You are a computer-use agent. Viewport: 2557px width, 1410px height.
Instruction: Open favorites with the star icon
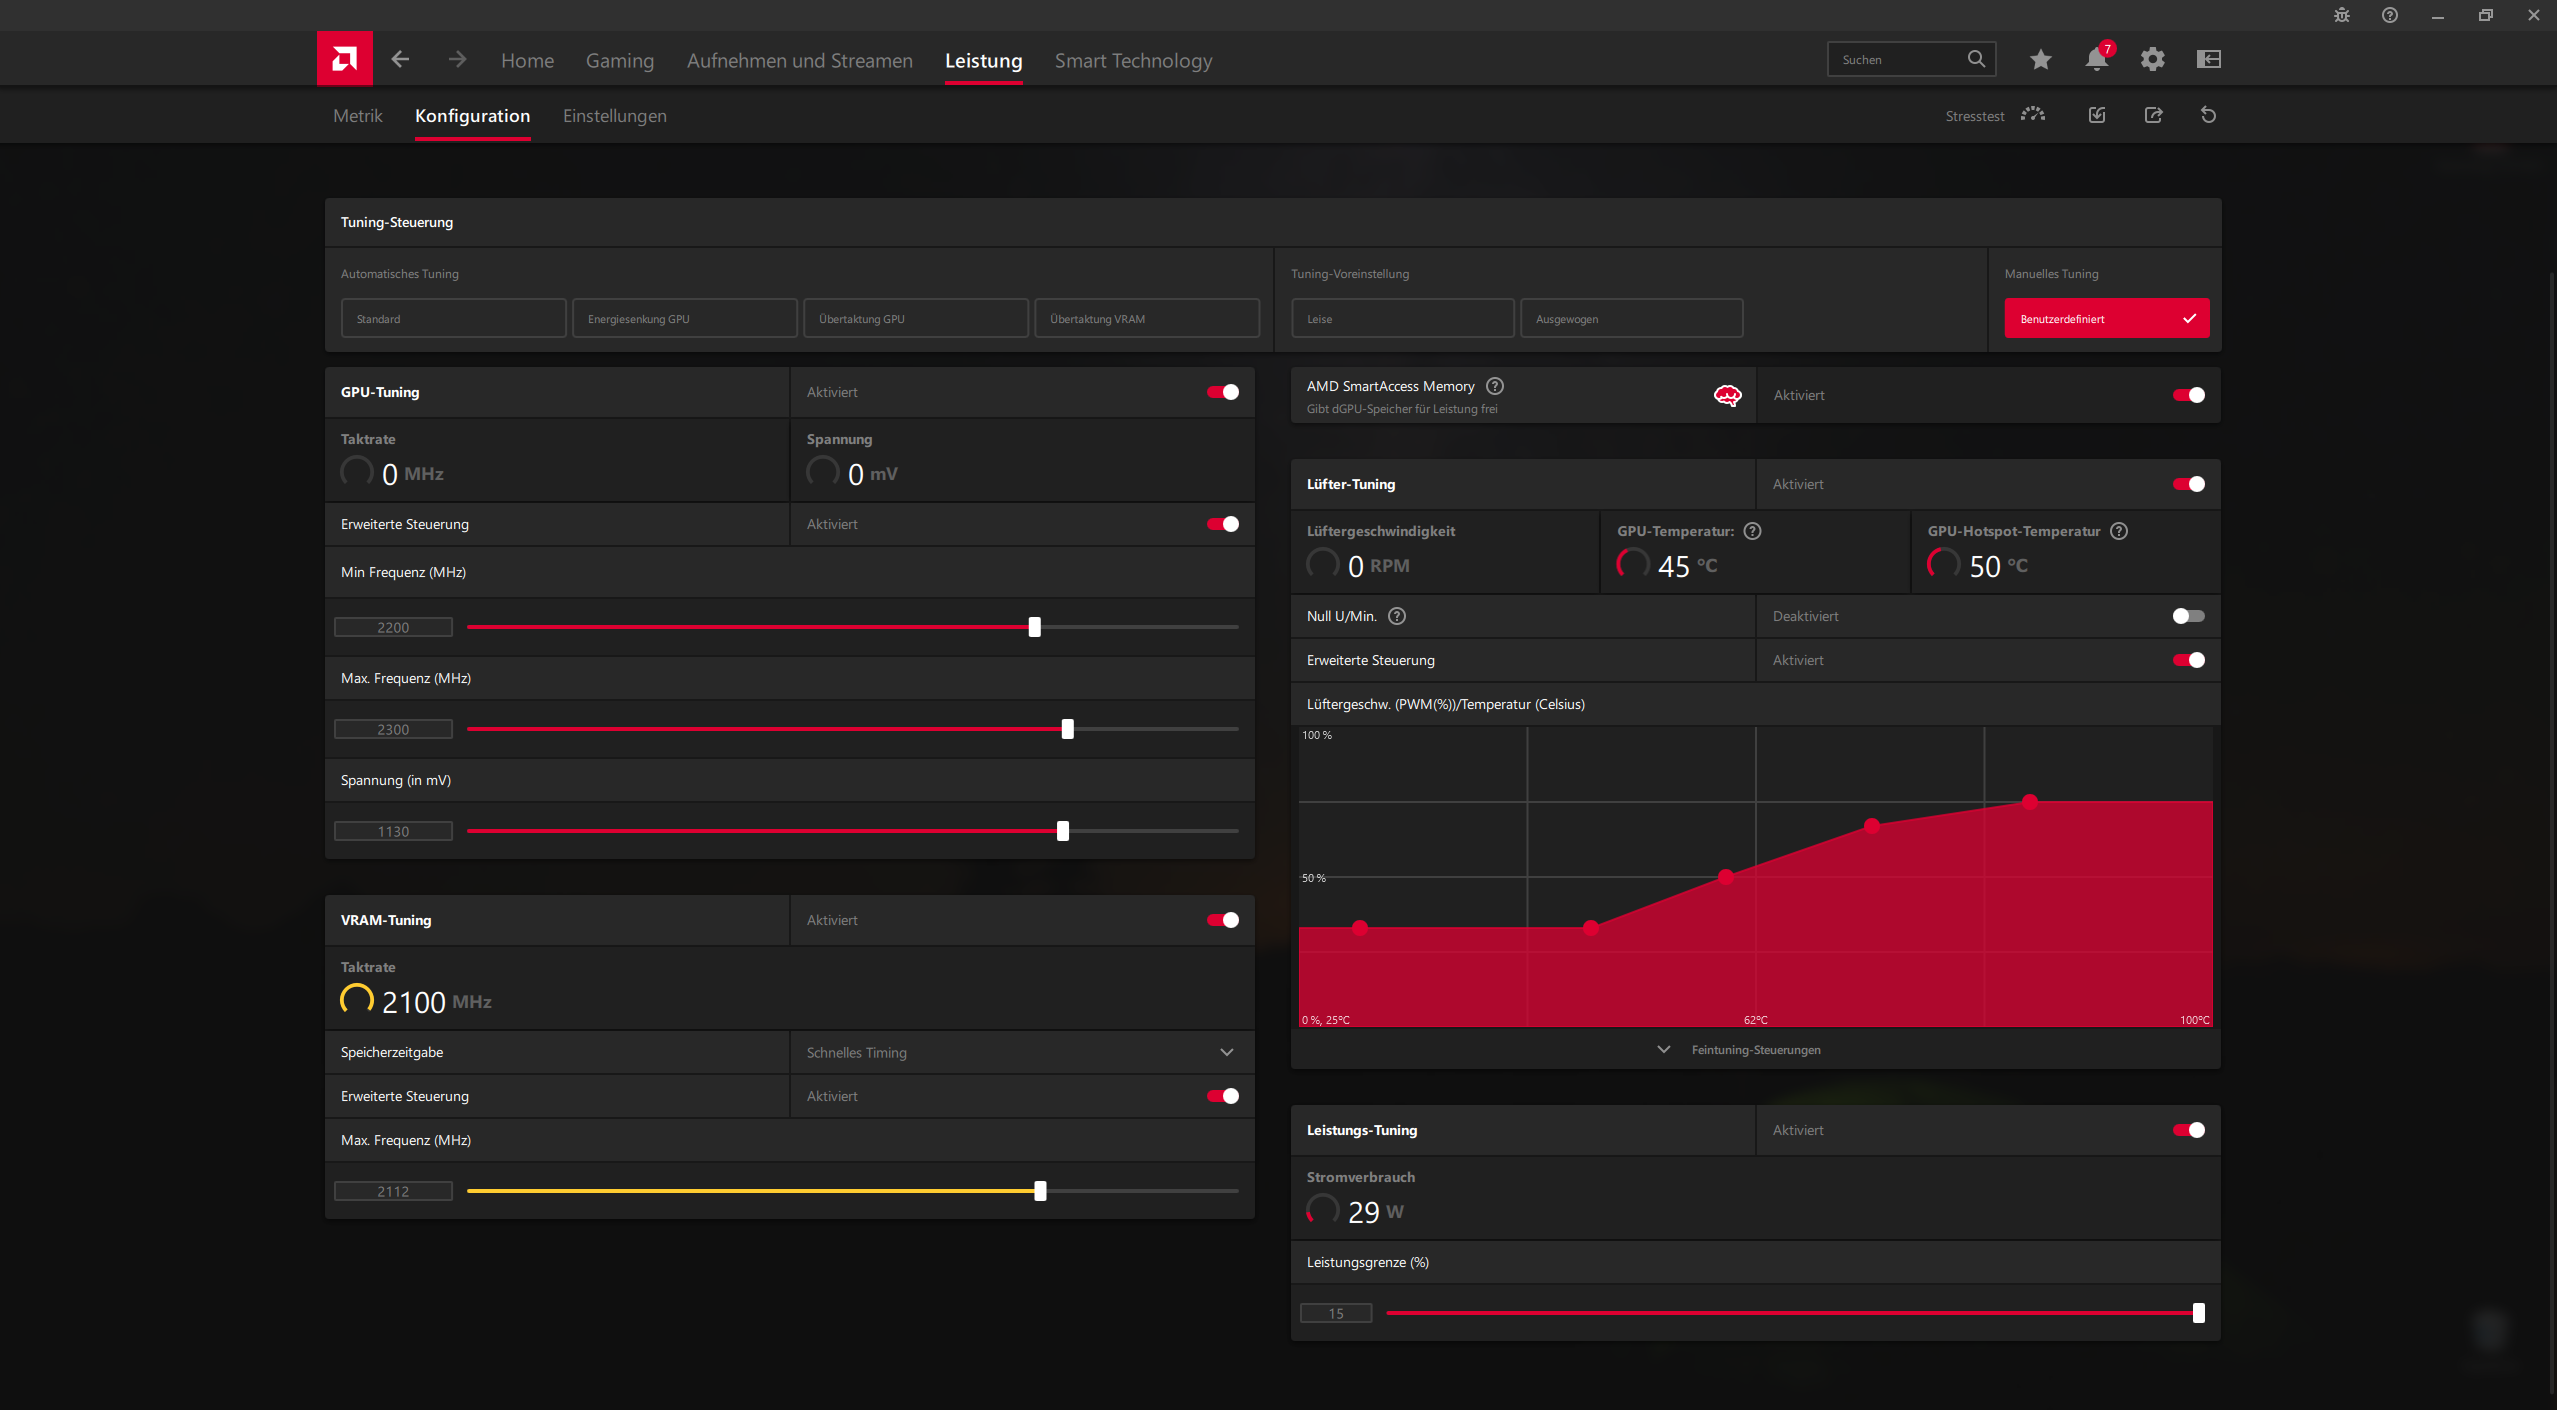pyautogui.click(x=2040, y=59)
